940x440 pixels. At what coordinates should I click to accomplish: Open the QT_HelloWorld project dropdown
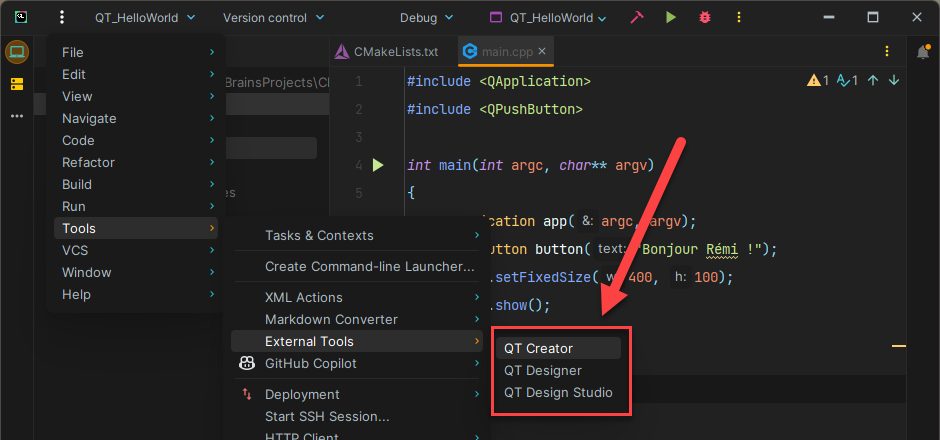pyautogui.click(x=144, y=18)
